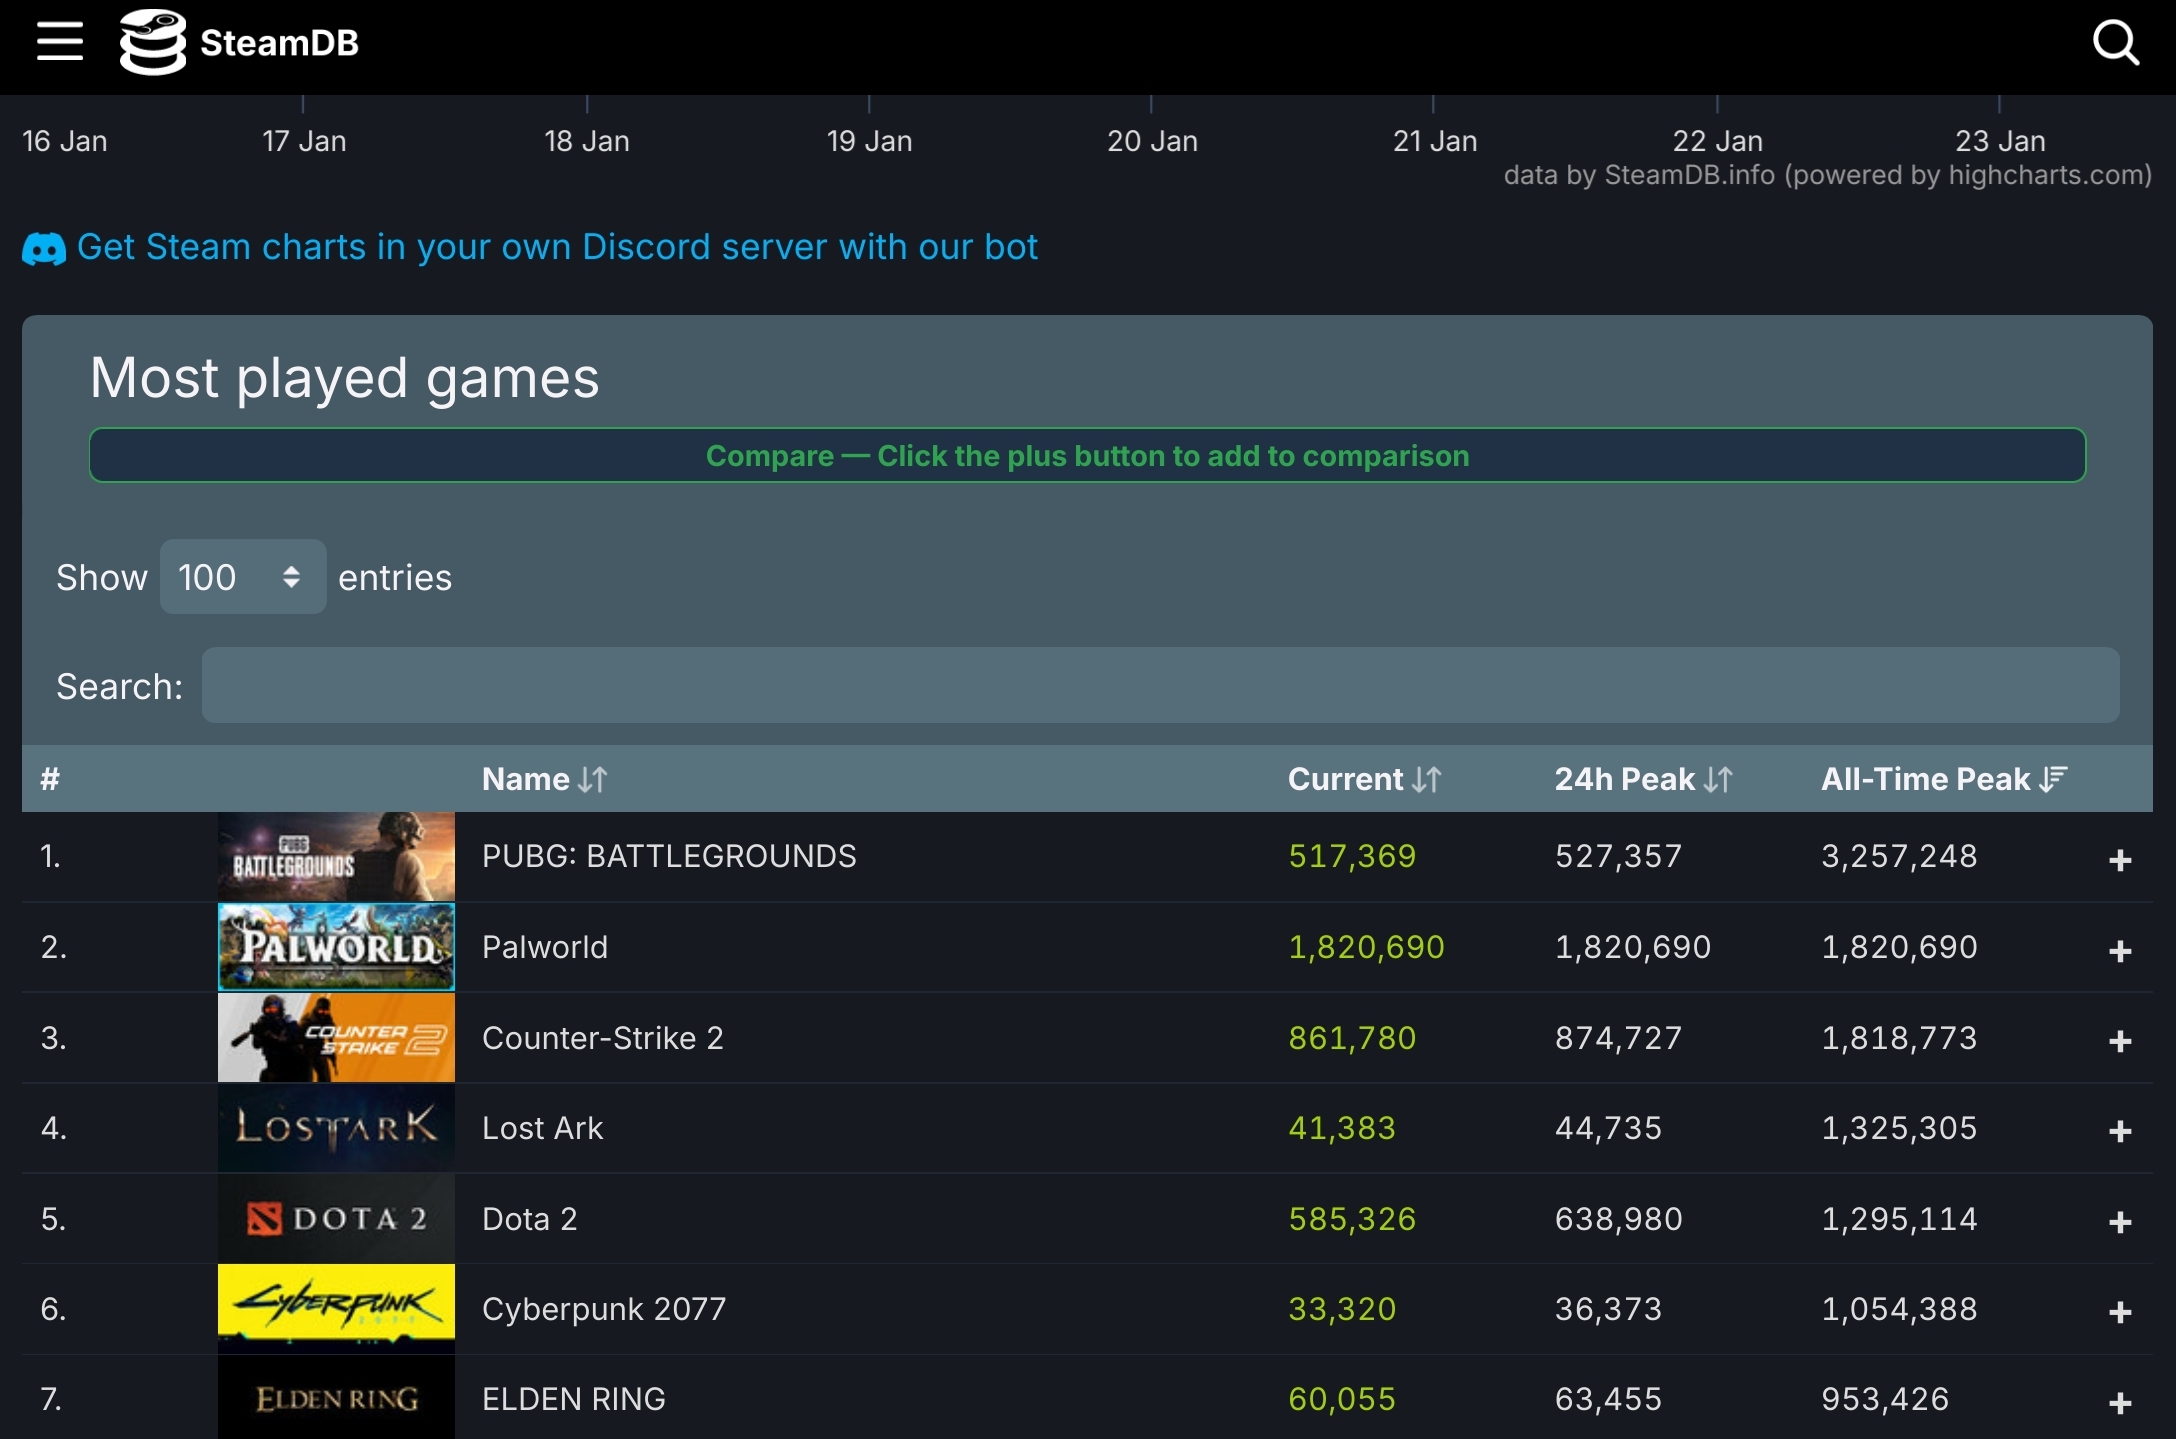Click the Dota 2 thumbnail image
The image size is (2176, 1439).
point(336,1218)
